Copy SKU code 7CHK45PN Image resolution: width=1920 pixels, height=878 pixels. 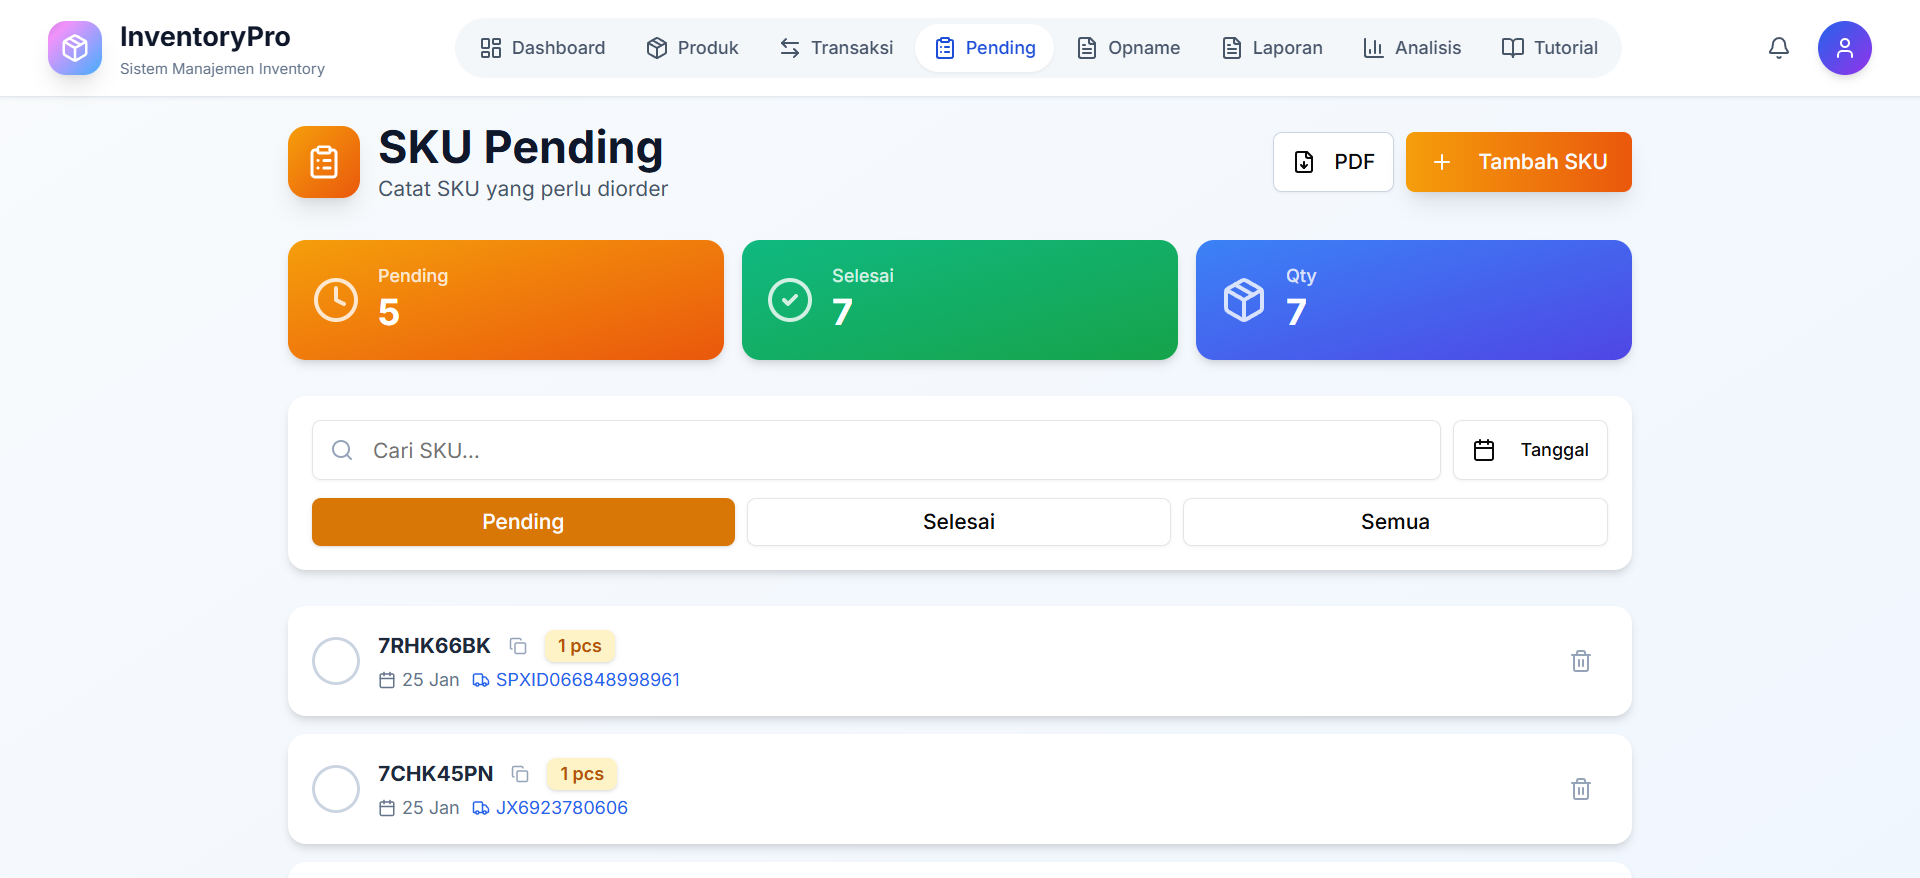click(520, 774)
